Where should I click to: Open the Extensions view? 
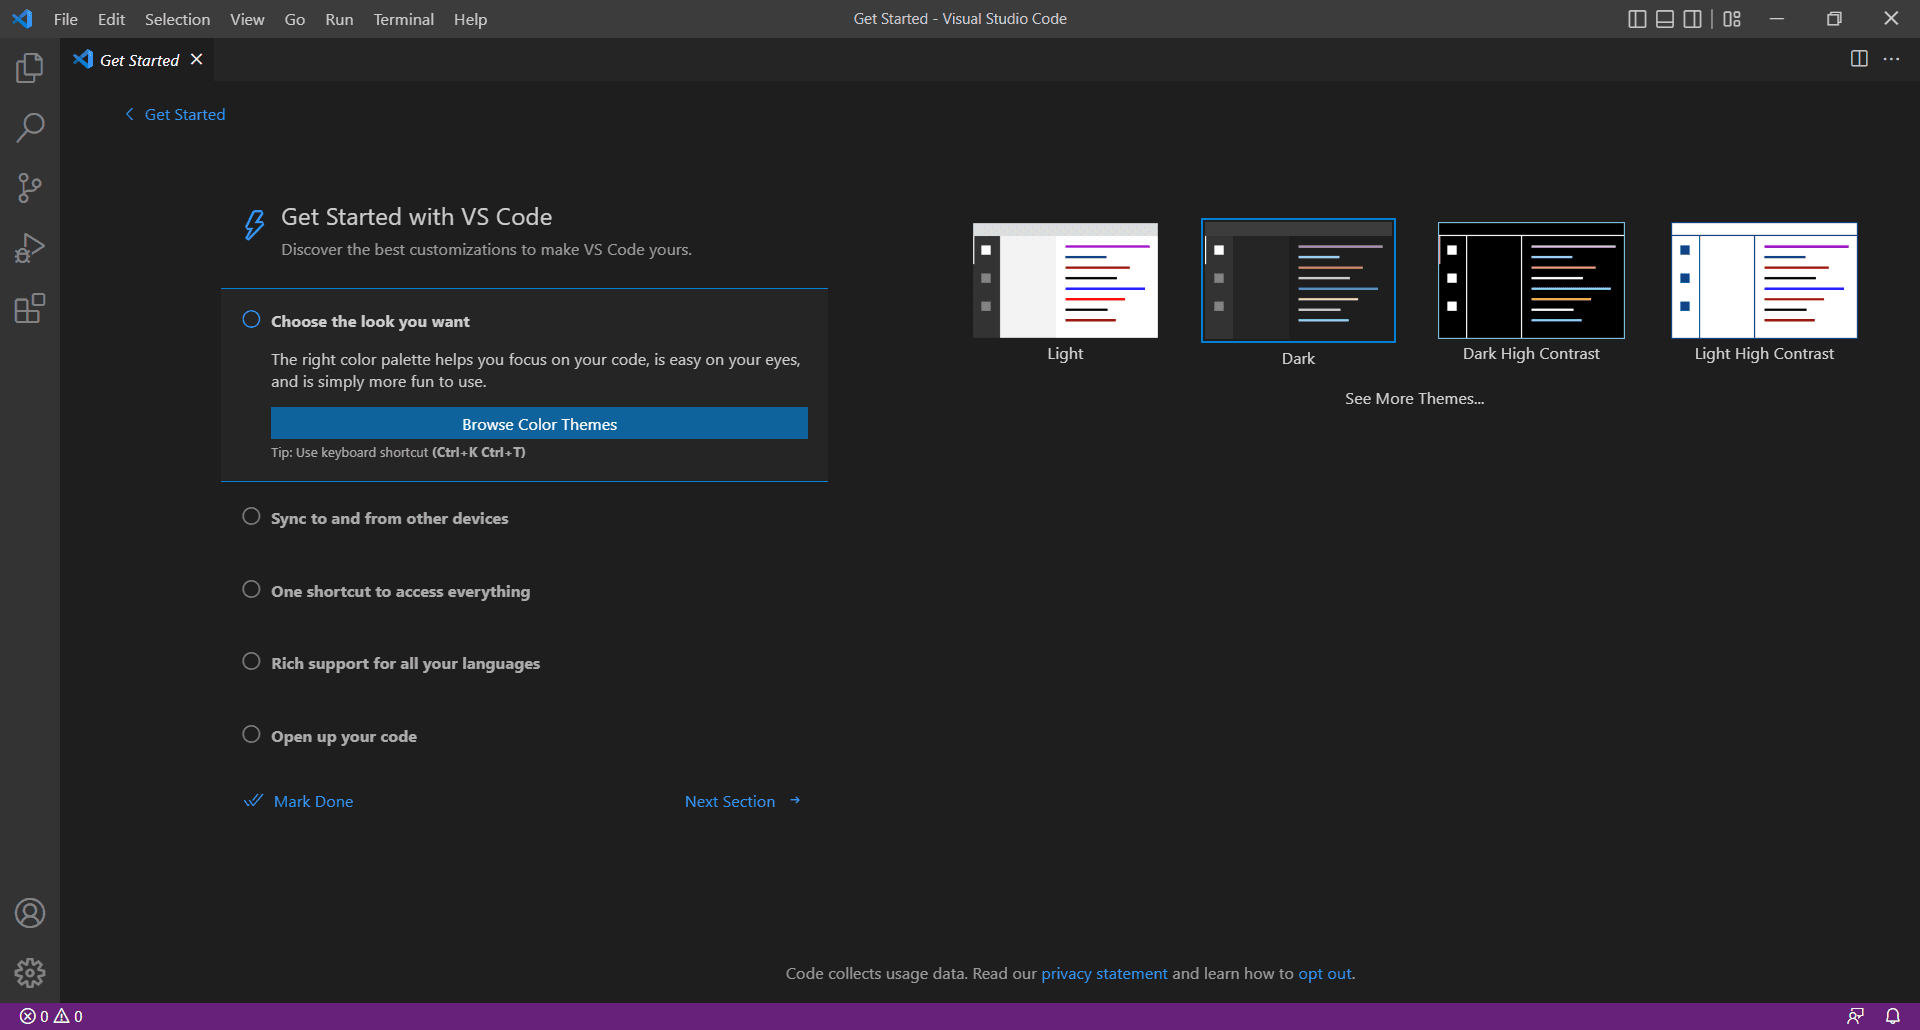(29, 308)
